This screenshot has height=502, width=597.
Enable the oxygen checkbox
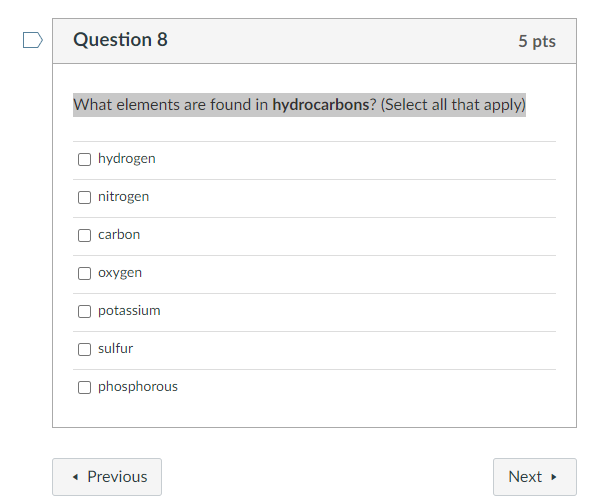pos(85,273)
